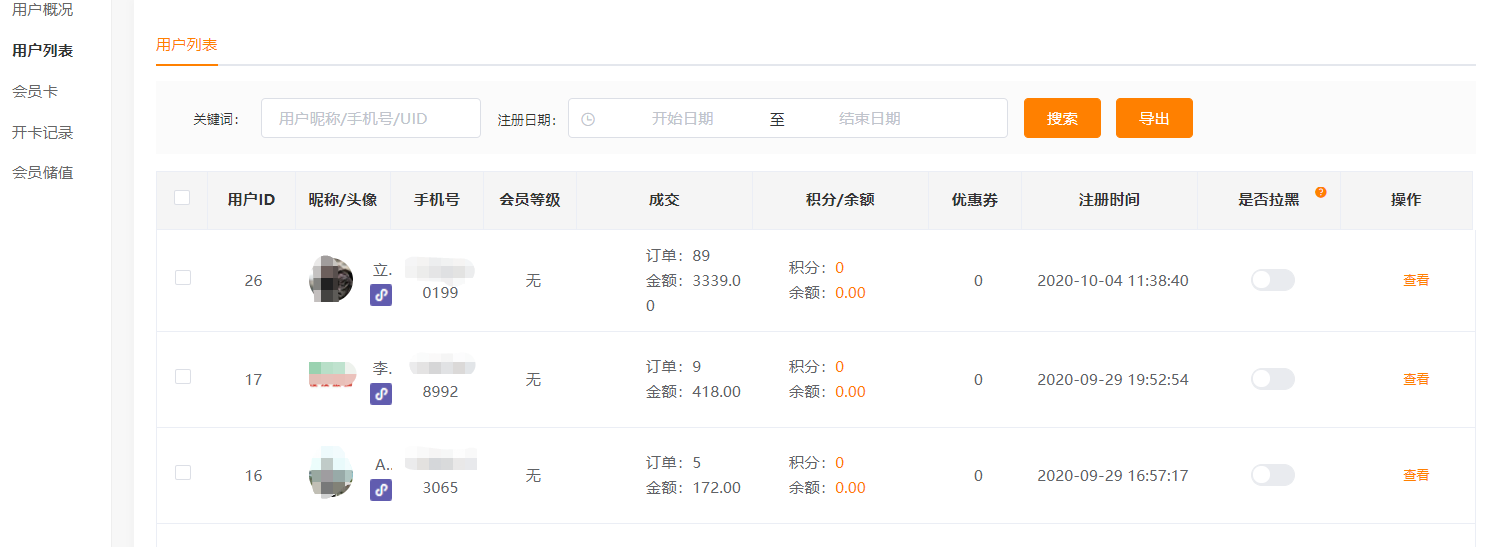Click 查看 link for user 26
This screenshot has height=547, width=1489.
(x=1416, y=280)
